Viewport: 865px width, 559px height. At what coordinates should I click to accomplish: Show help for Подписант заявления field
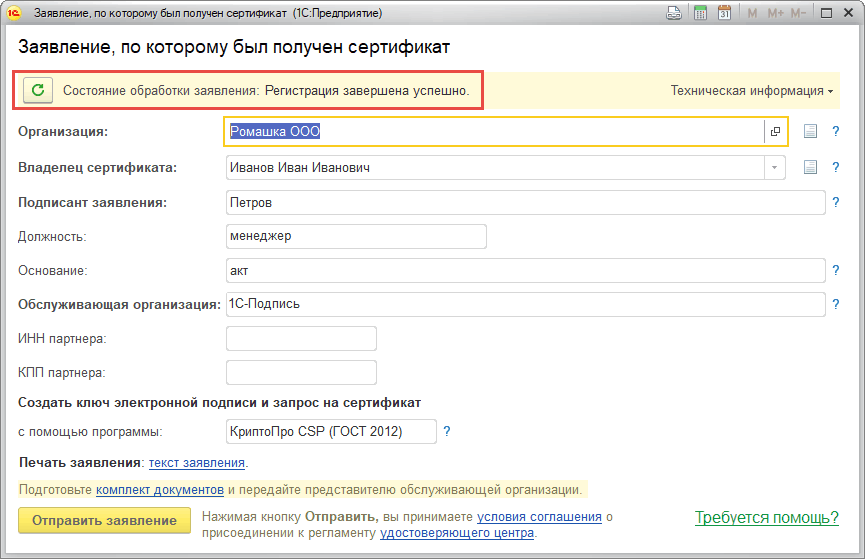834,203
